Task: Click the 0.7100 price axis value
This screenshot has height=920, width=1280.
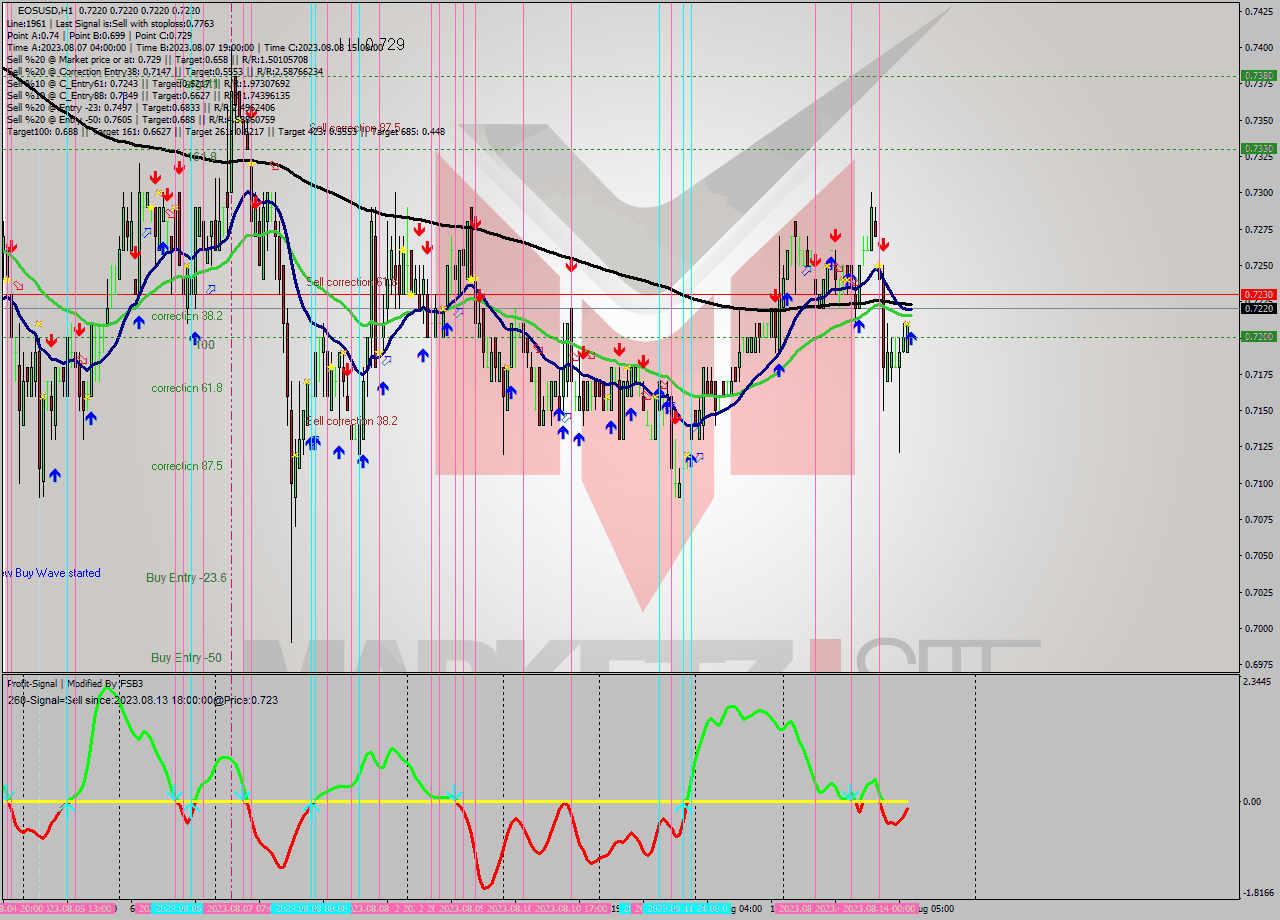Action: coord(1258,483)
